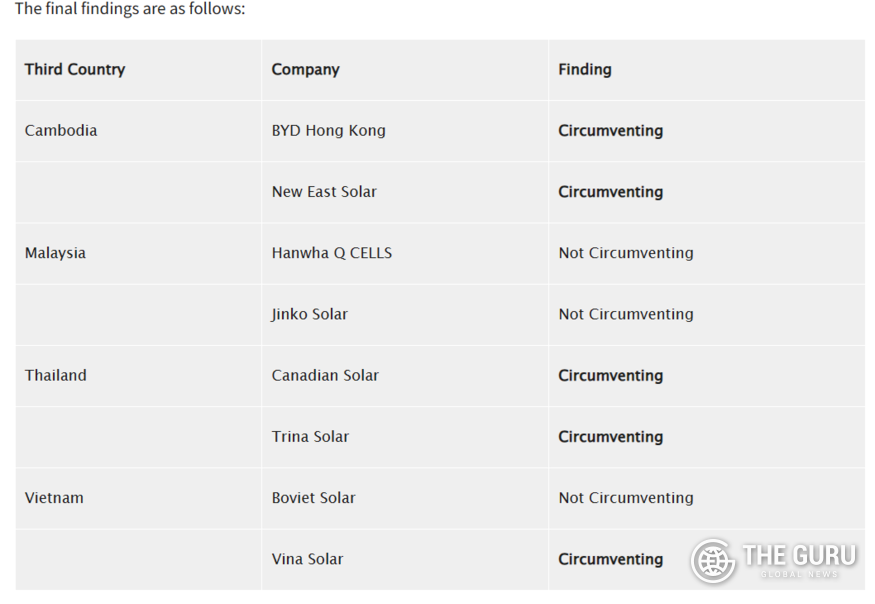Image resolution: width=875 pixels, height=604 pixels.
Task: Click the Malaysia country cell
Action: point(55,253)
